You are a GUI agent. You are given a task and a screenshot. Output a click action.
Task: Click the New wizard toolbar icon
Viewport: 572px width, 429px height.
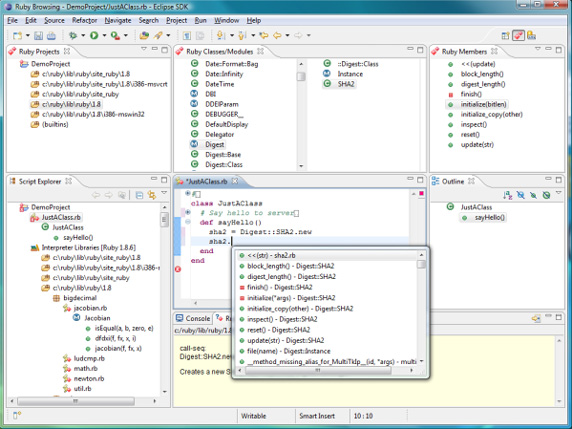(17, 35)
